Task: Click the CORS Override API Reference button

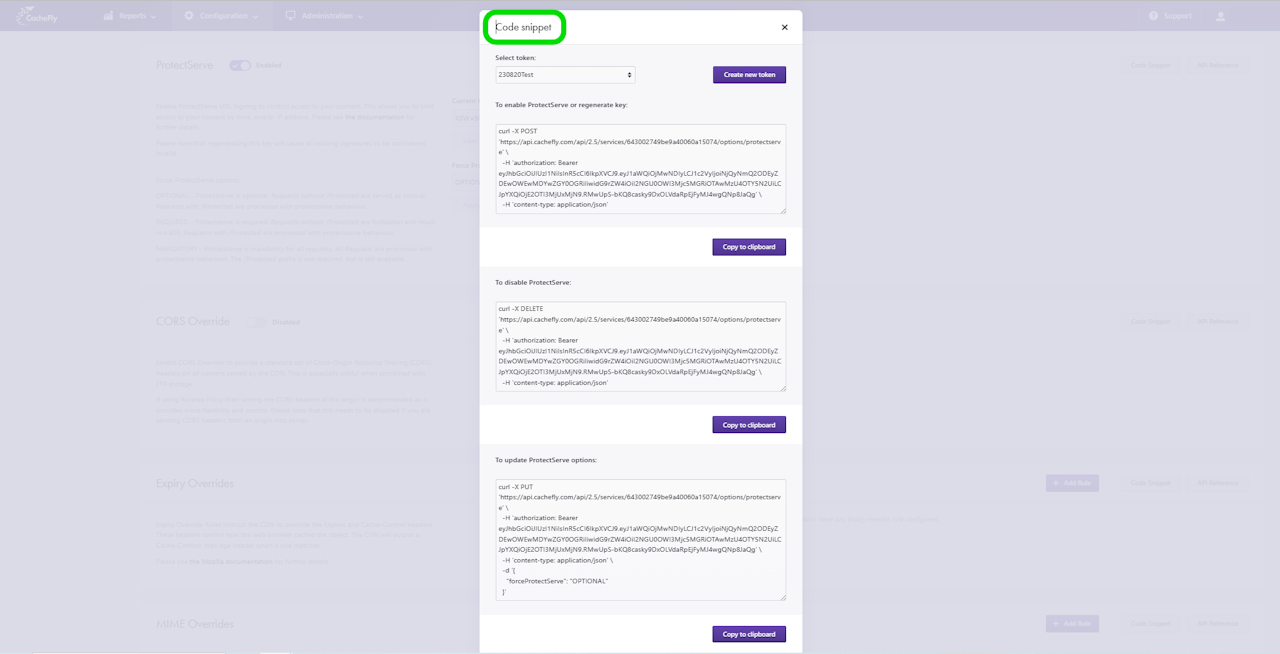Action: (1217, 322)
